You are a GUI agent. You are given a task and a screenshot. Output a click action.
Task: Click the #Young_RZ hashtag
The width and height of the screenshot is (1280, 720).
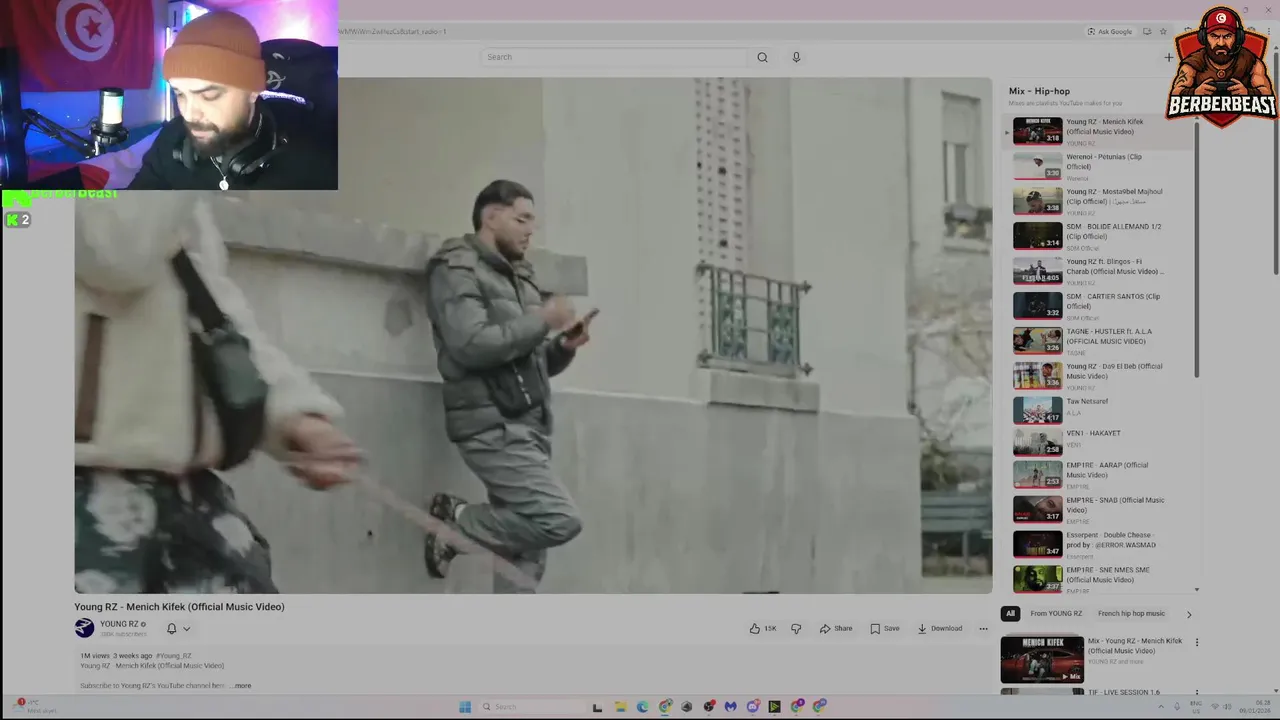(174, 656)
